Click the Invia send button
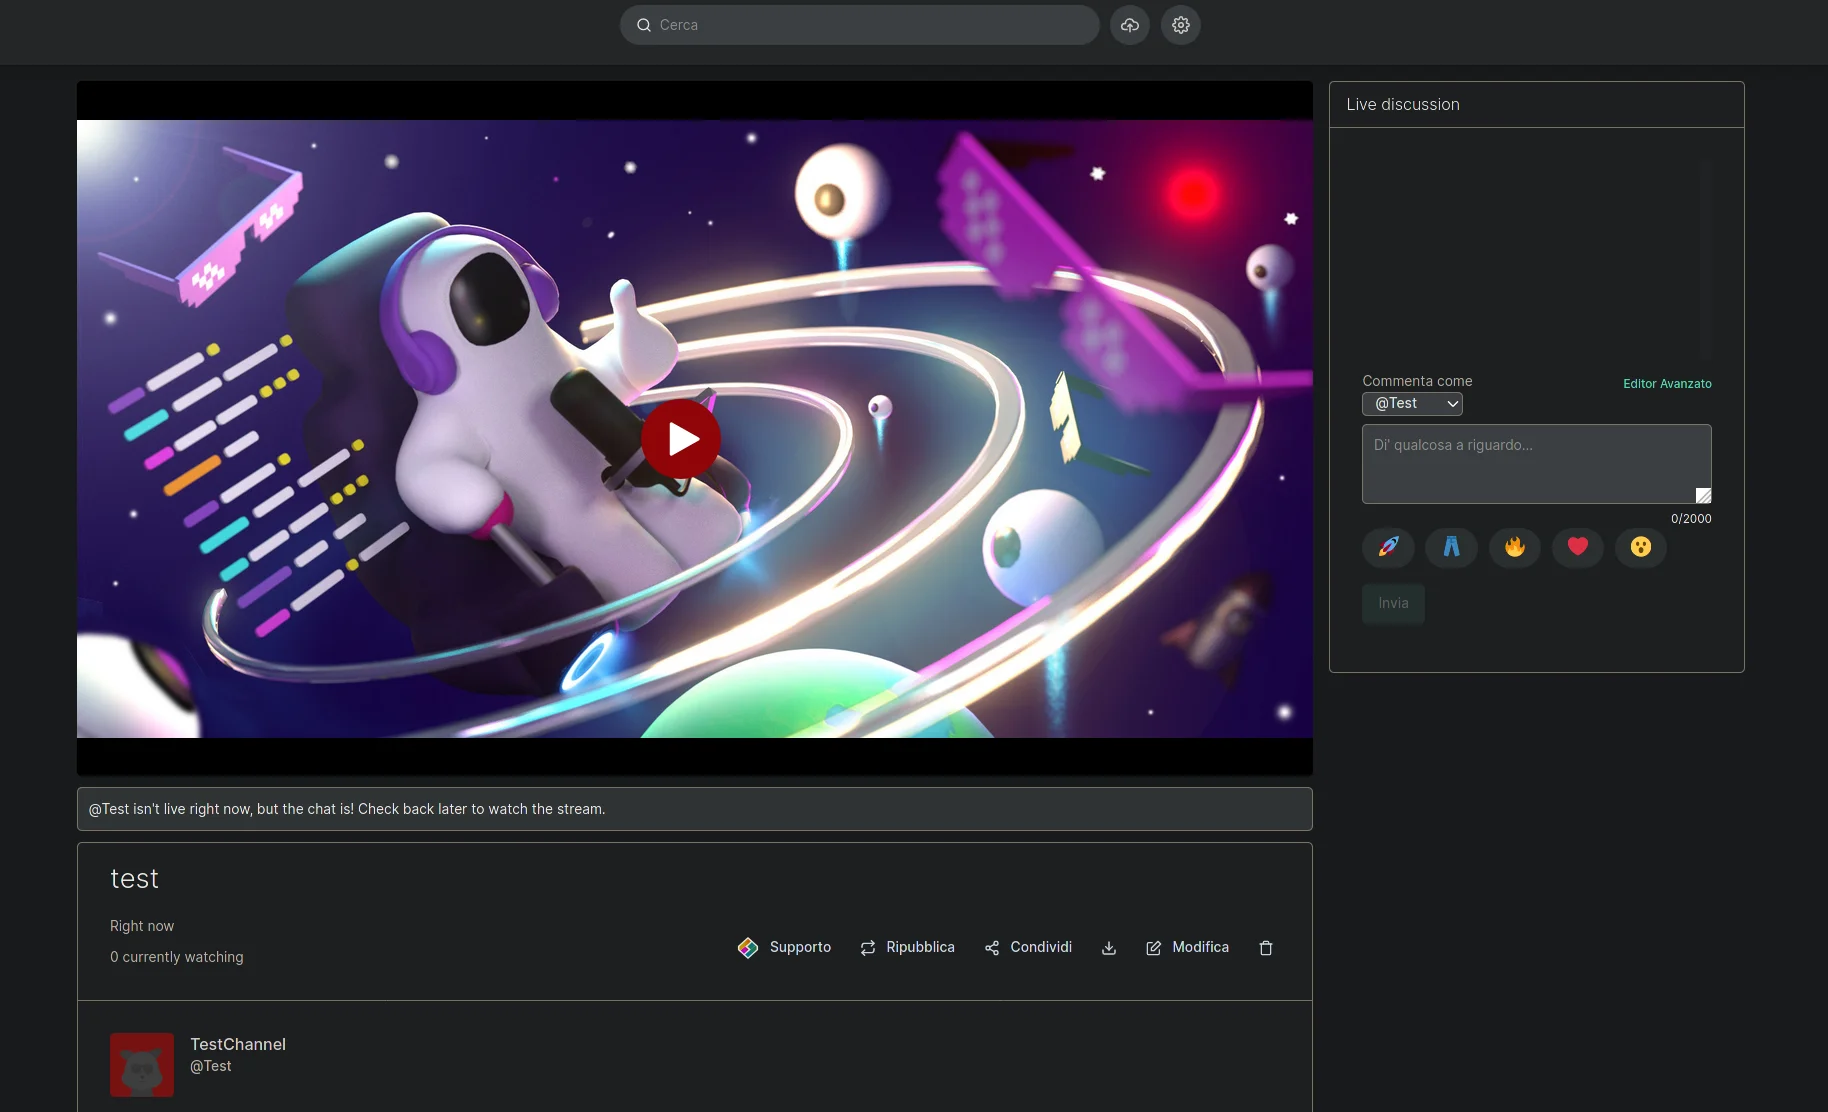Image resolution: width=1828 pixels, height=1112 pixels. point(1393,603)
